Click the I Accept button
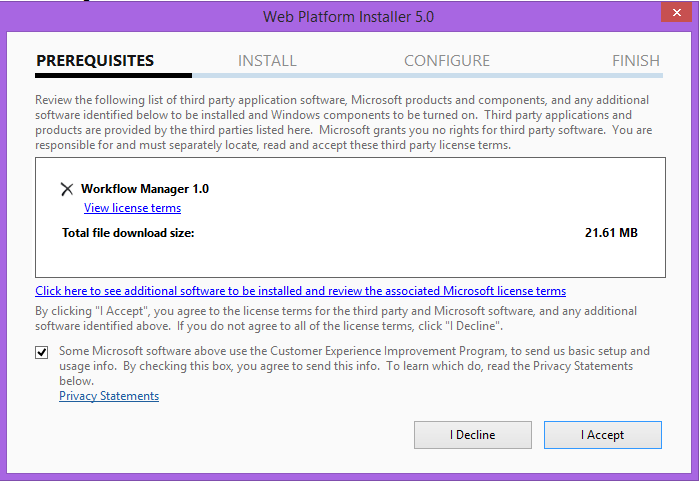 (603, 435)
